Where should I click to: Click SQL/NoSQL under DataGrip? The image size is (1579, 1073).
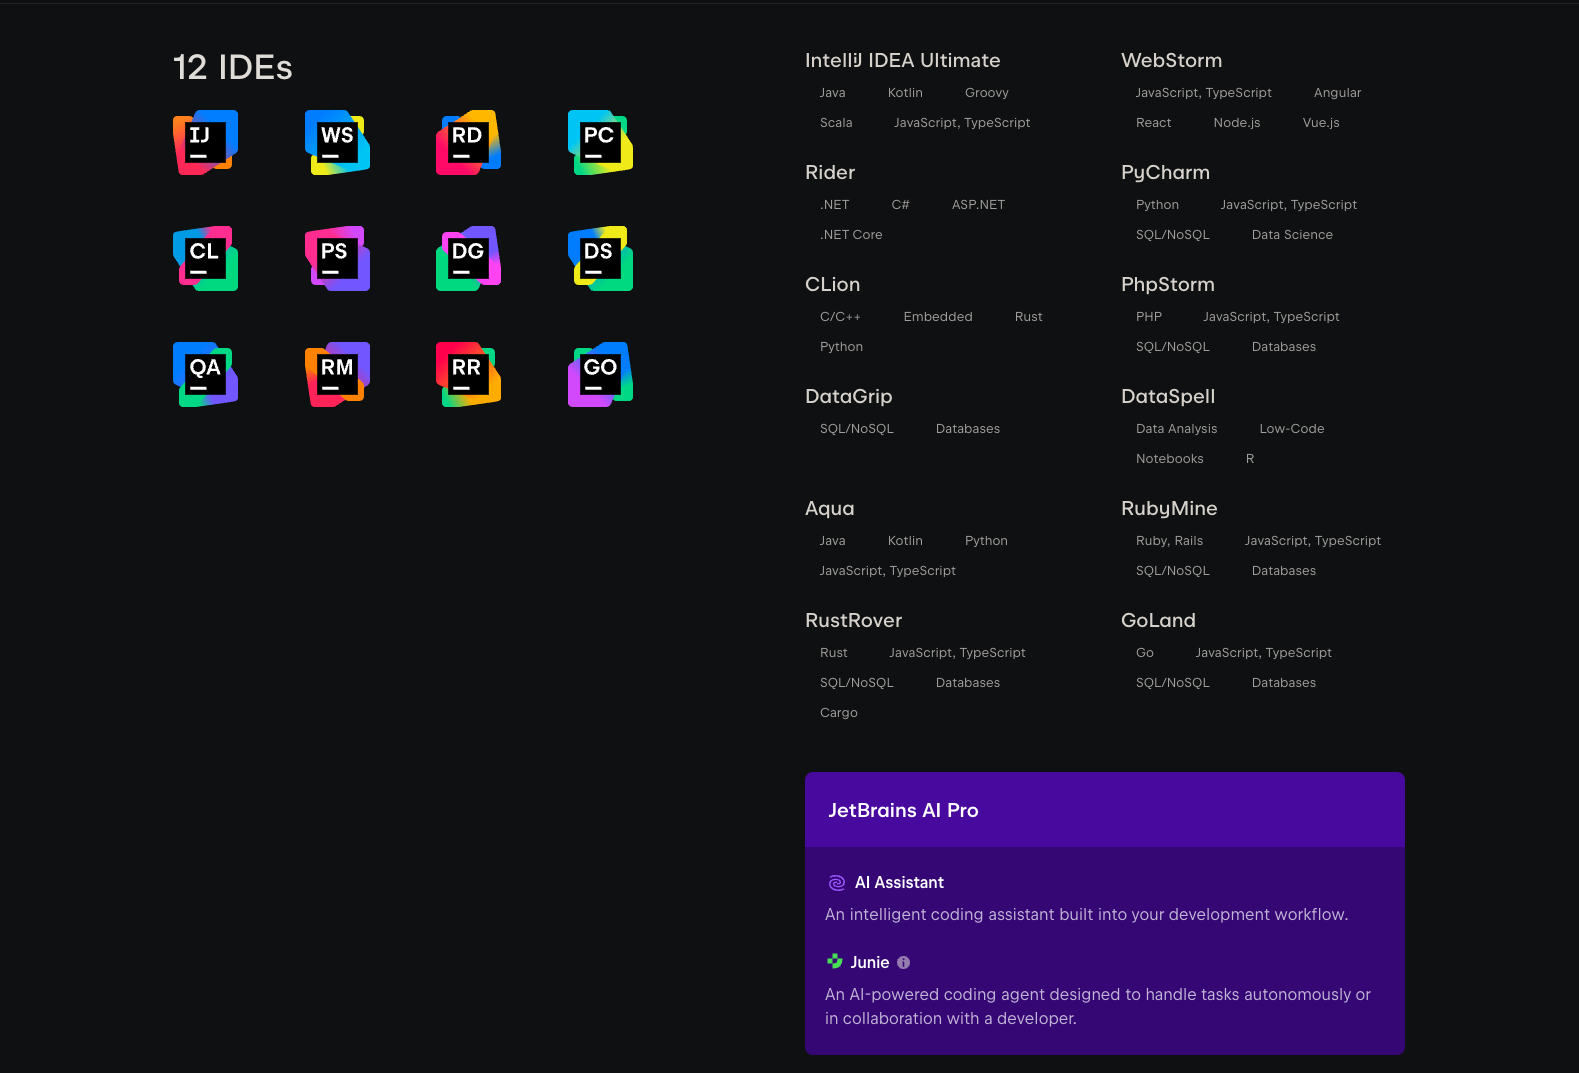[x=857, y=429]
